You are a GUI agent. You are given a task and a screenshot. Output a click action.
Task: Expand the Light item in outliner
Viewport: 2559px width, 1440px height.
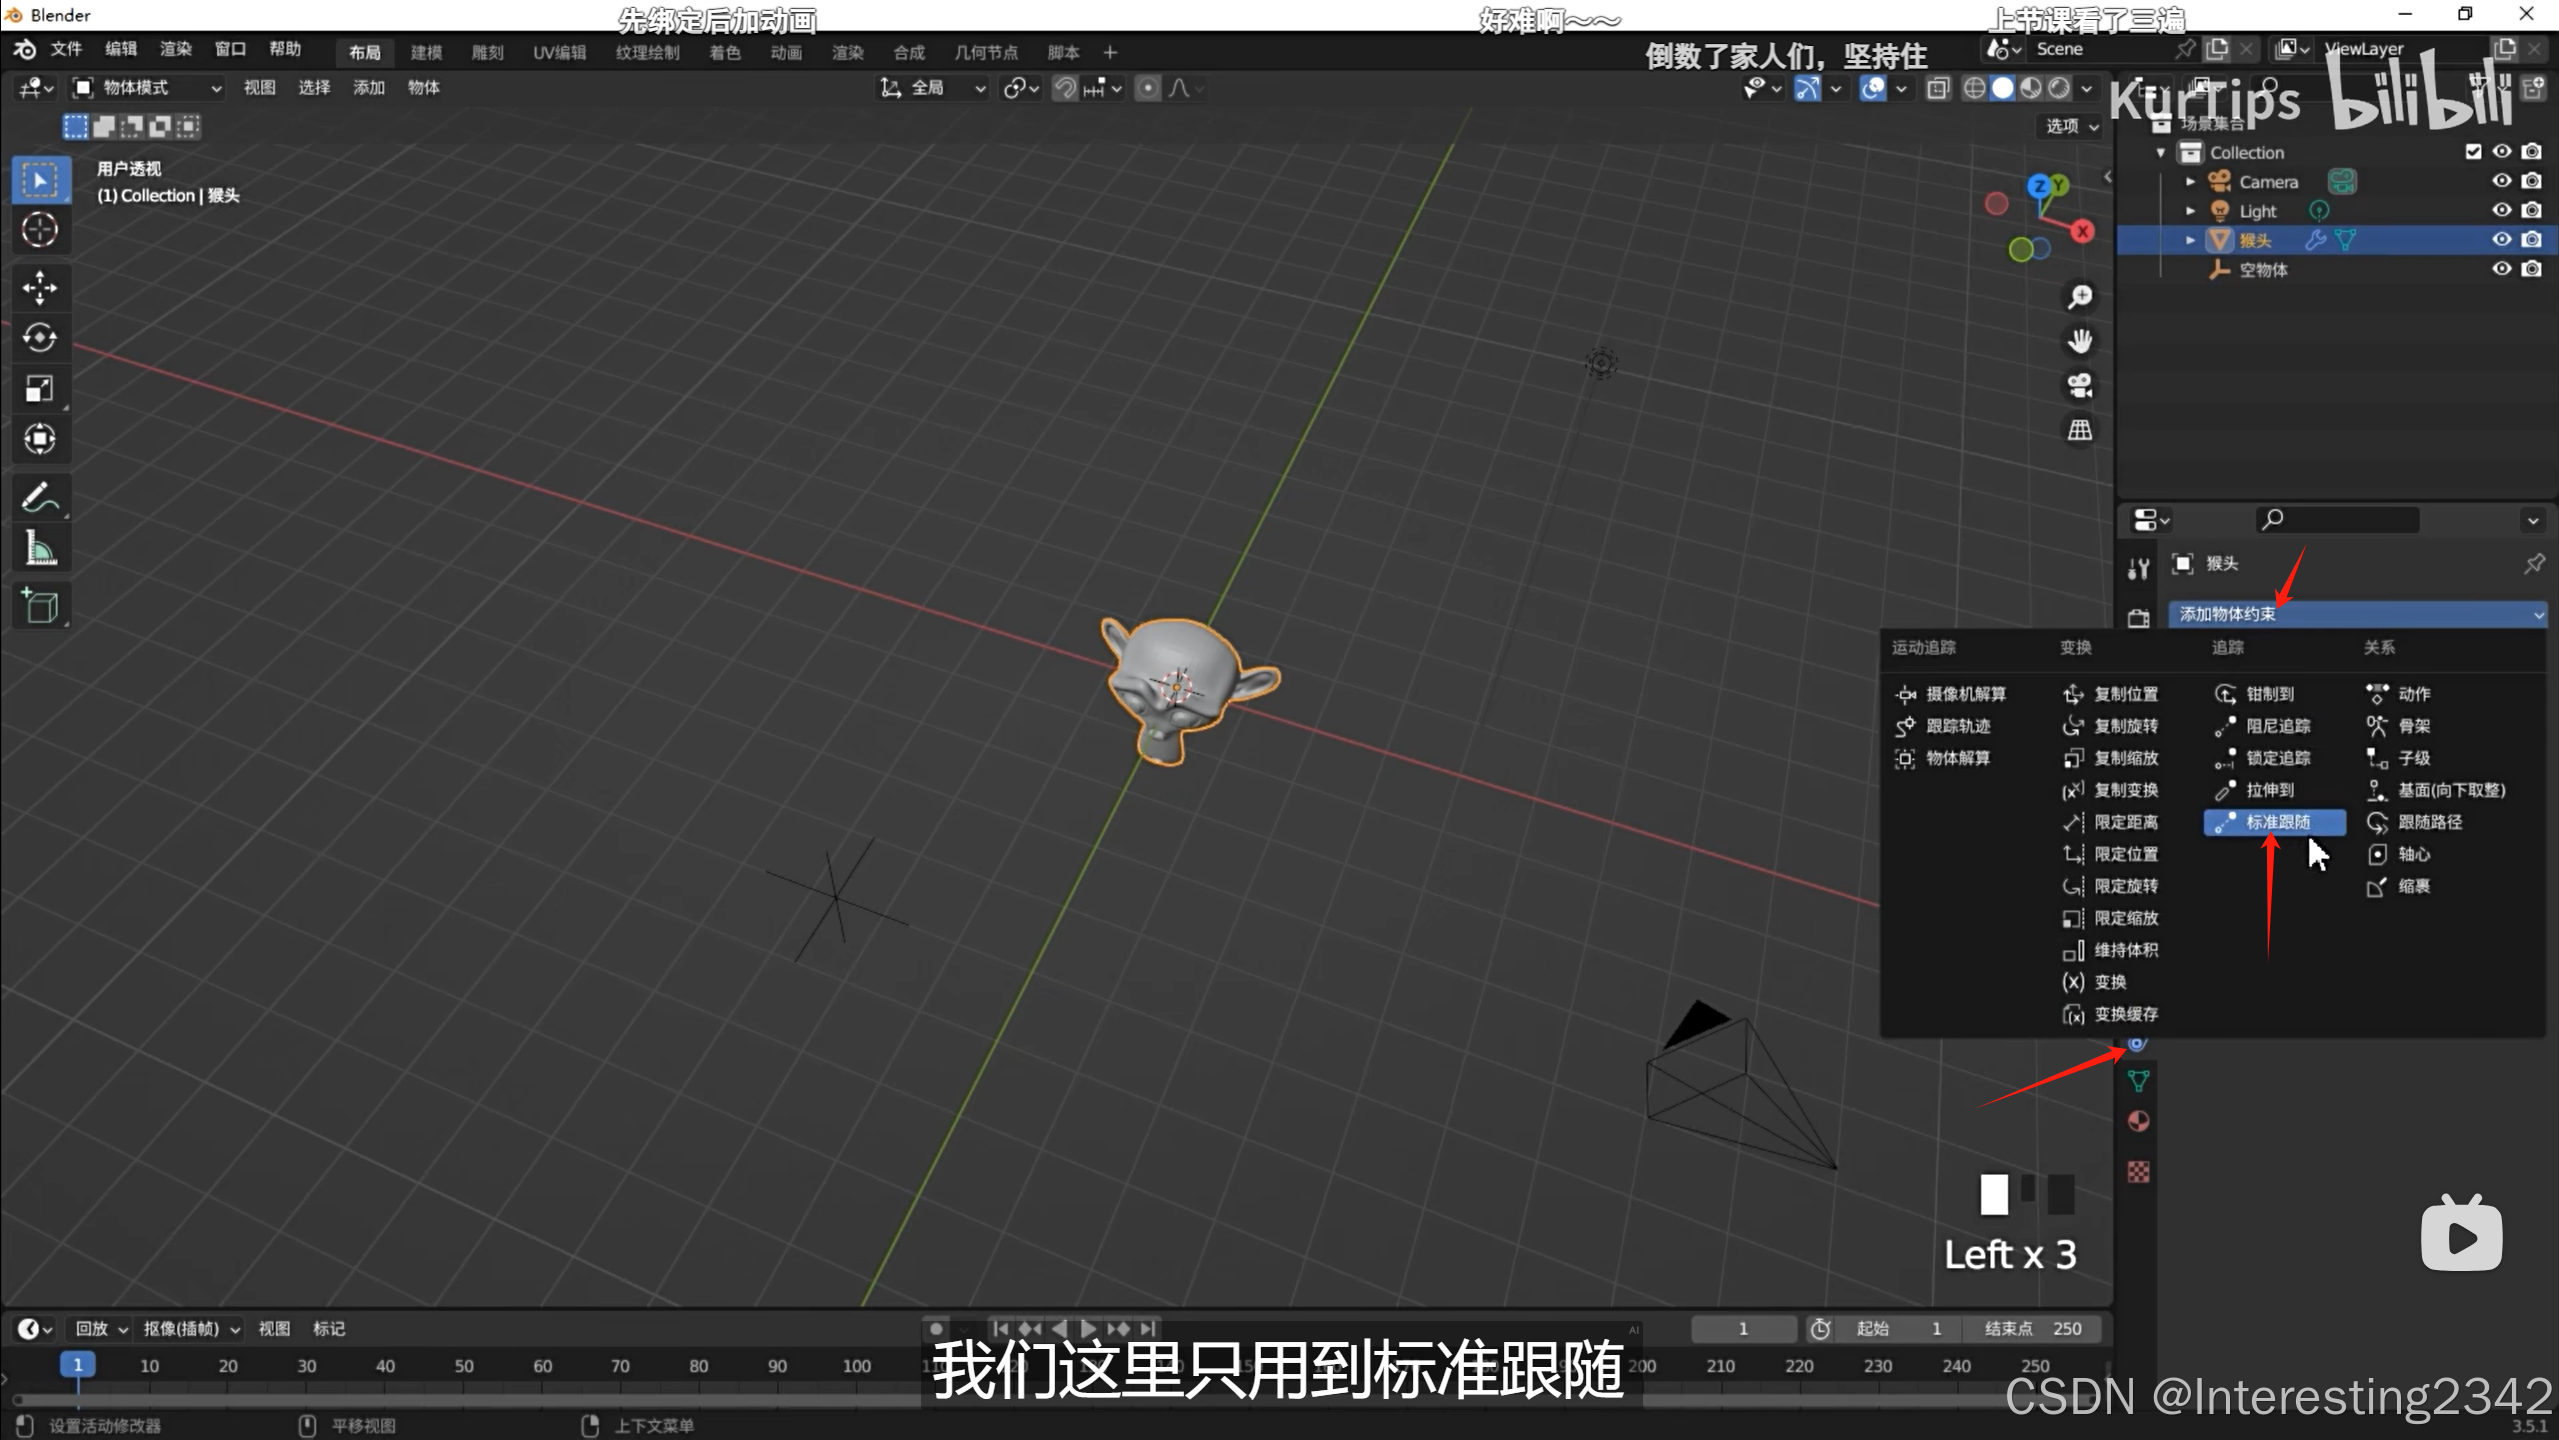click(x=2190, y=211)
